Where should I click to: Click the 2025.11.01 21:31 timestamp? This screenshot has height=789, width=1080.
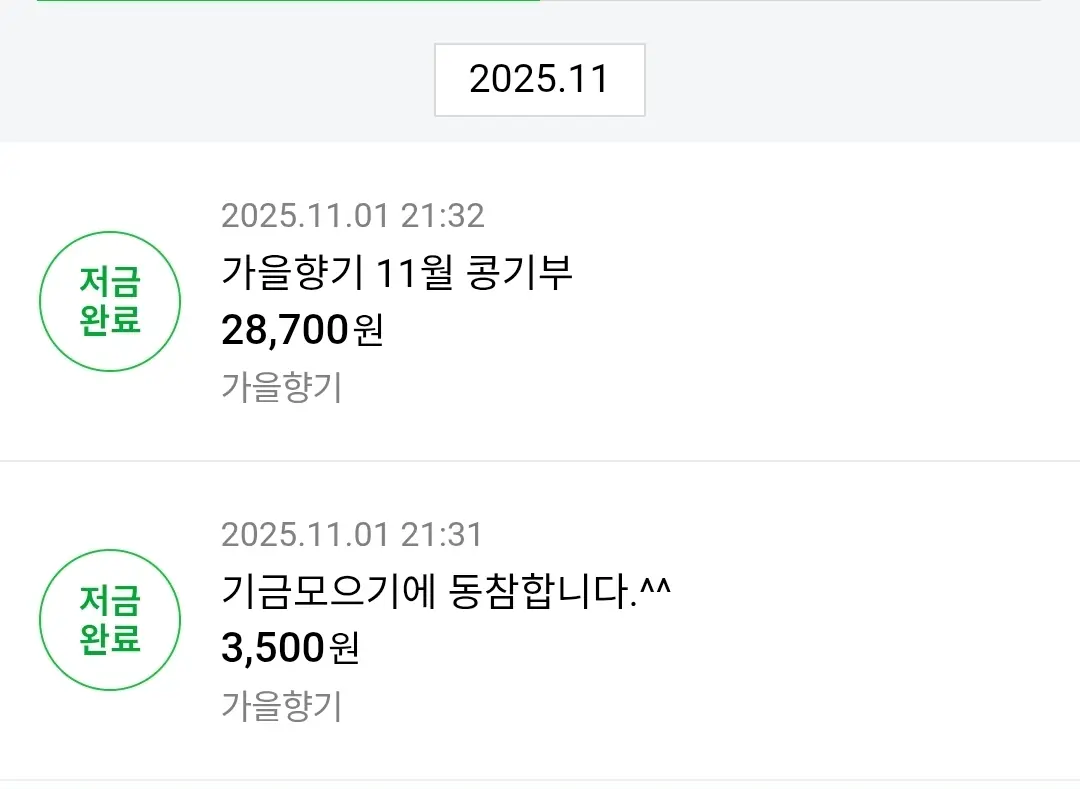coord(352,535)
